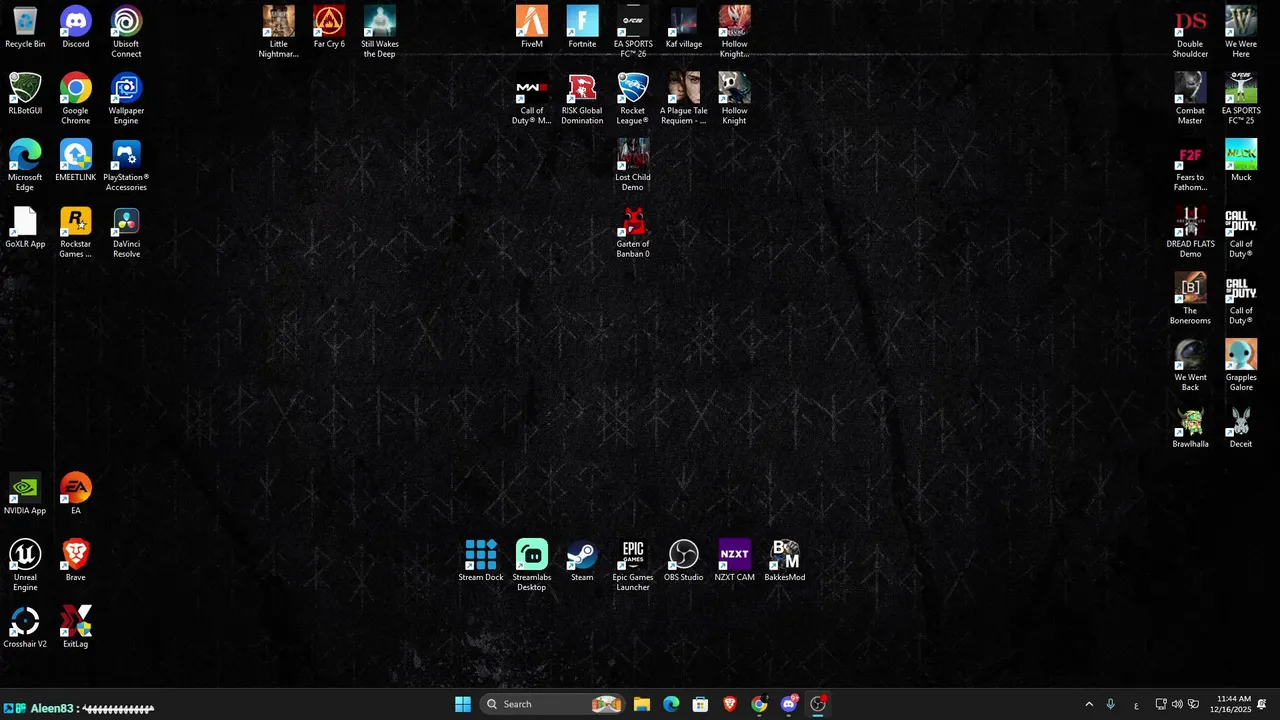1280x720 pixels.
Task: Select the Muck desktop icon
Action: (x=1241, y=160)
